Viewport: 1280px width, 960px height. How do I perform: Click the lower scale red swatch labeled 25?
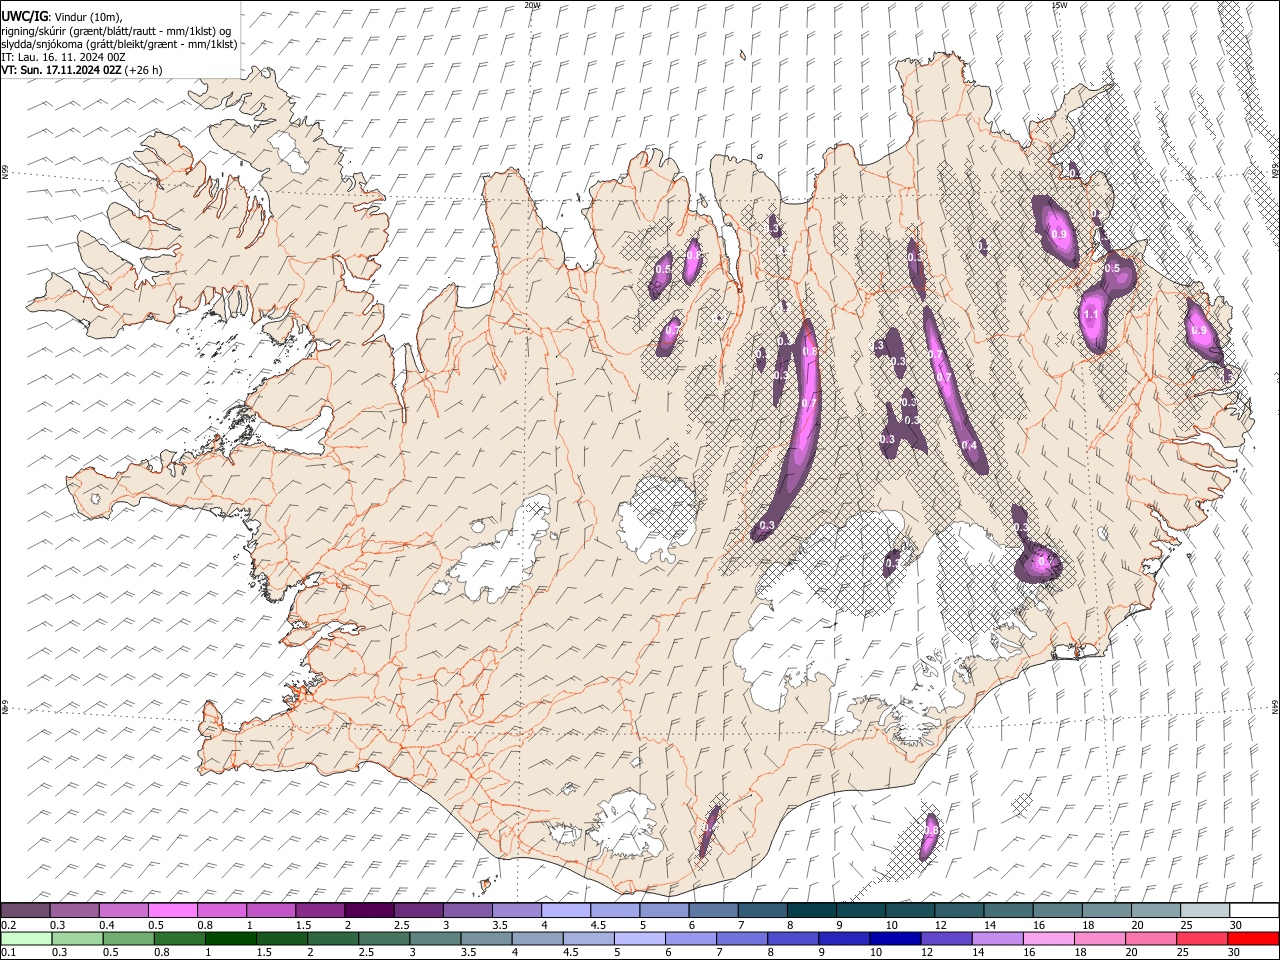1203,938
